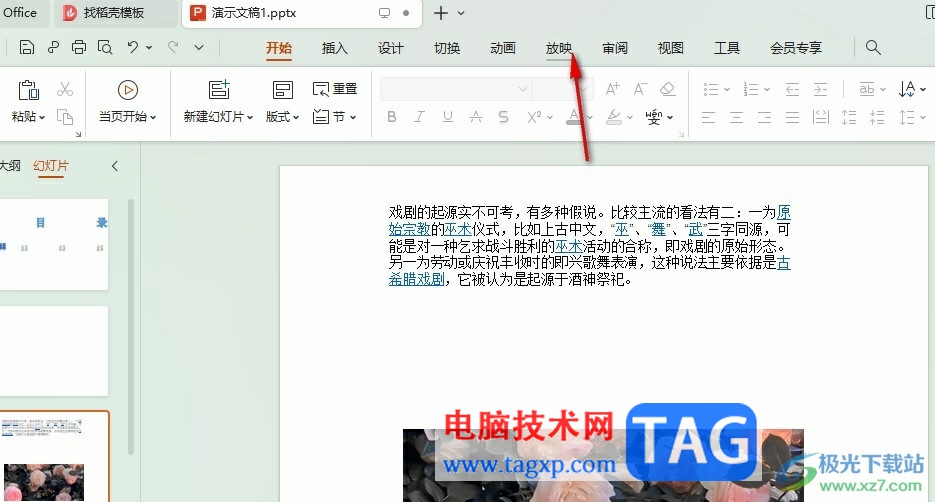Viewport: 935px width, 502px height.
Task: Switch to the 设计 (Design) tab
Action: tap(391, 48)
